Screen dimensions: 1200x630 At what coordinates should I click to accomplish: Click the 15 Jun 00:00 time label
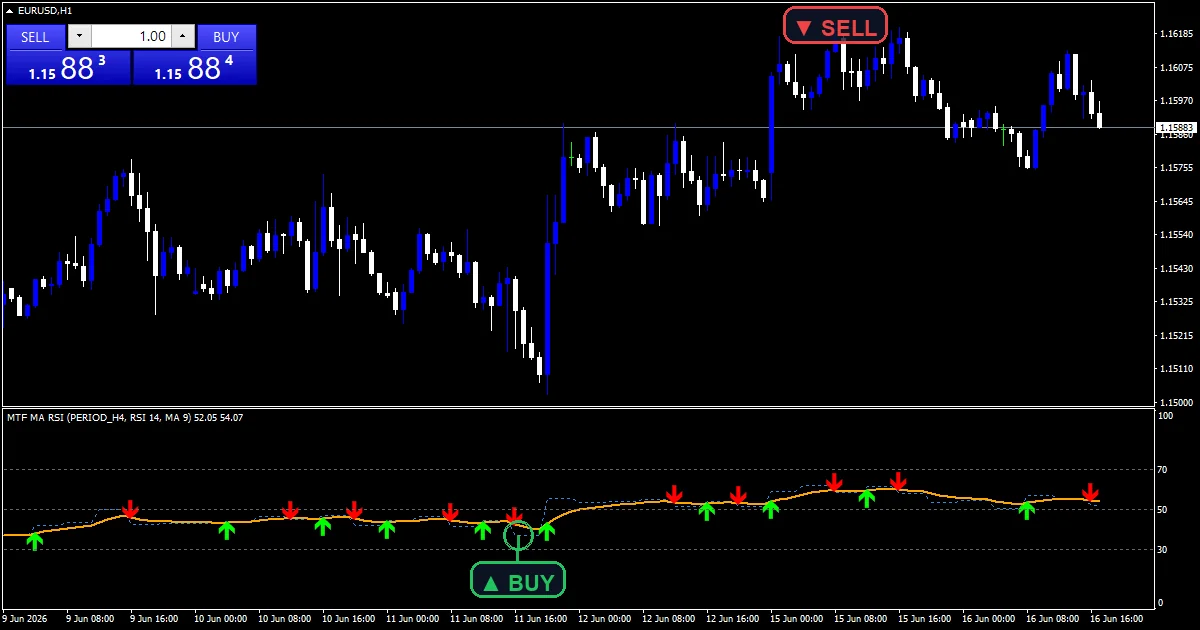pyautogui.click(x=798, y=618)
